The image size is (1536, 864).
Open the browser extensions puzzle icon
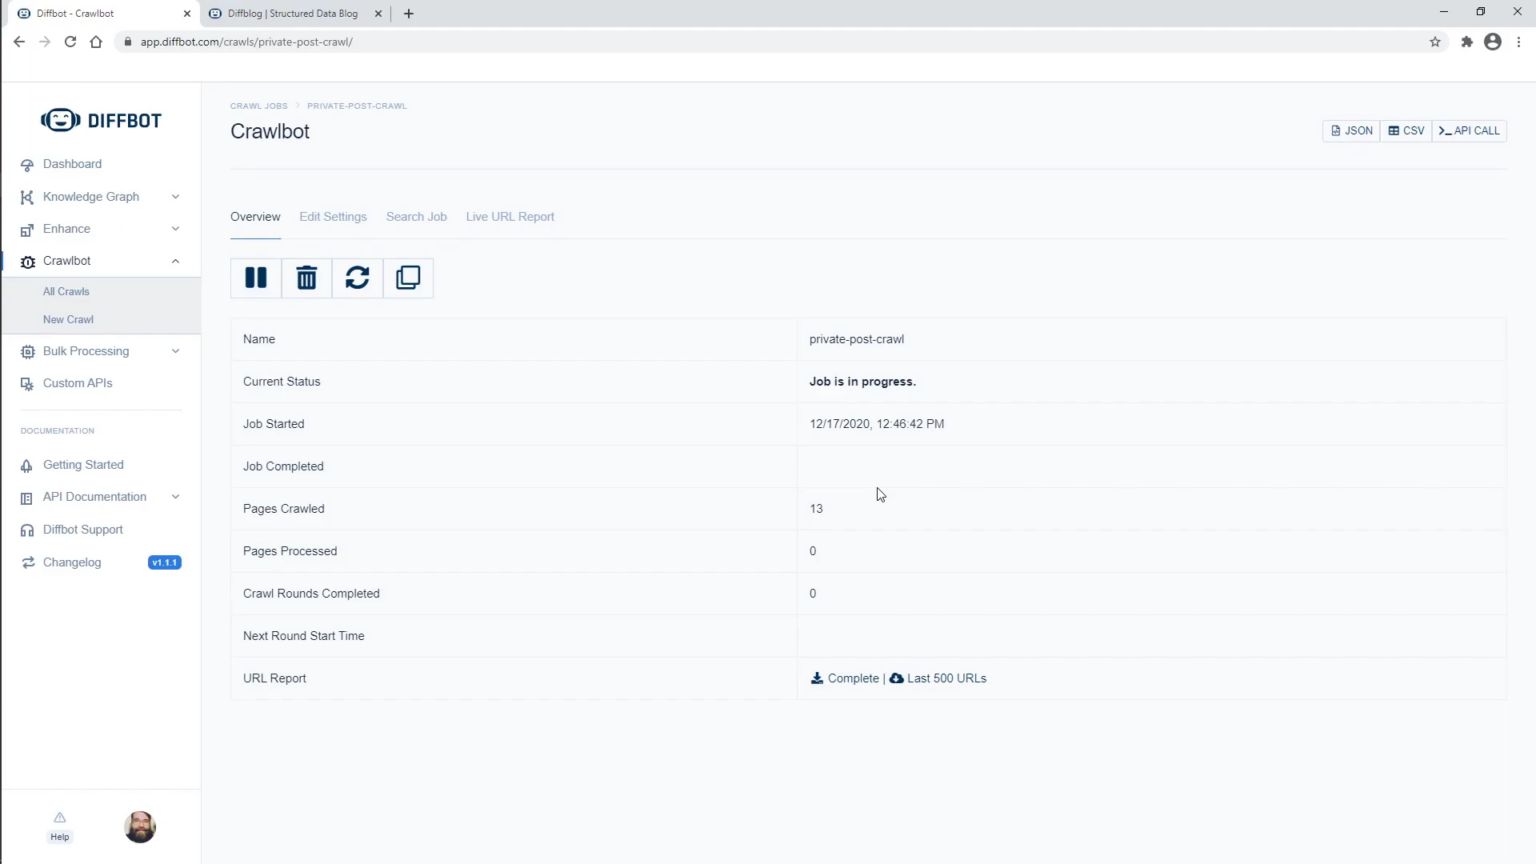tap(1466, 42)
